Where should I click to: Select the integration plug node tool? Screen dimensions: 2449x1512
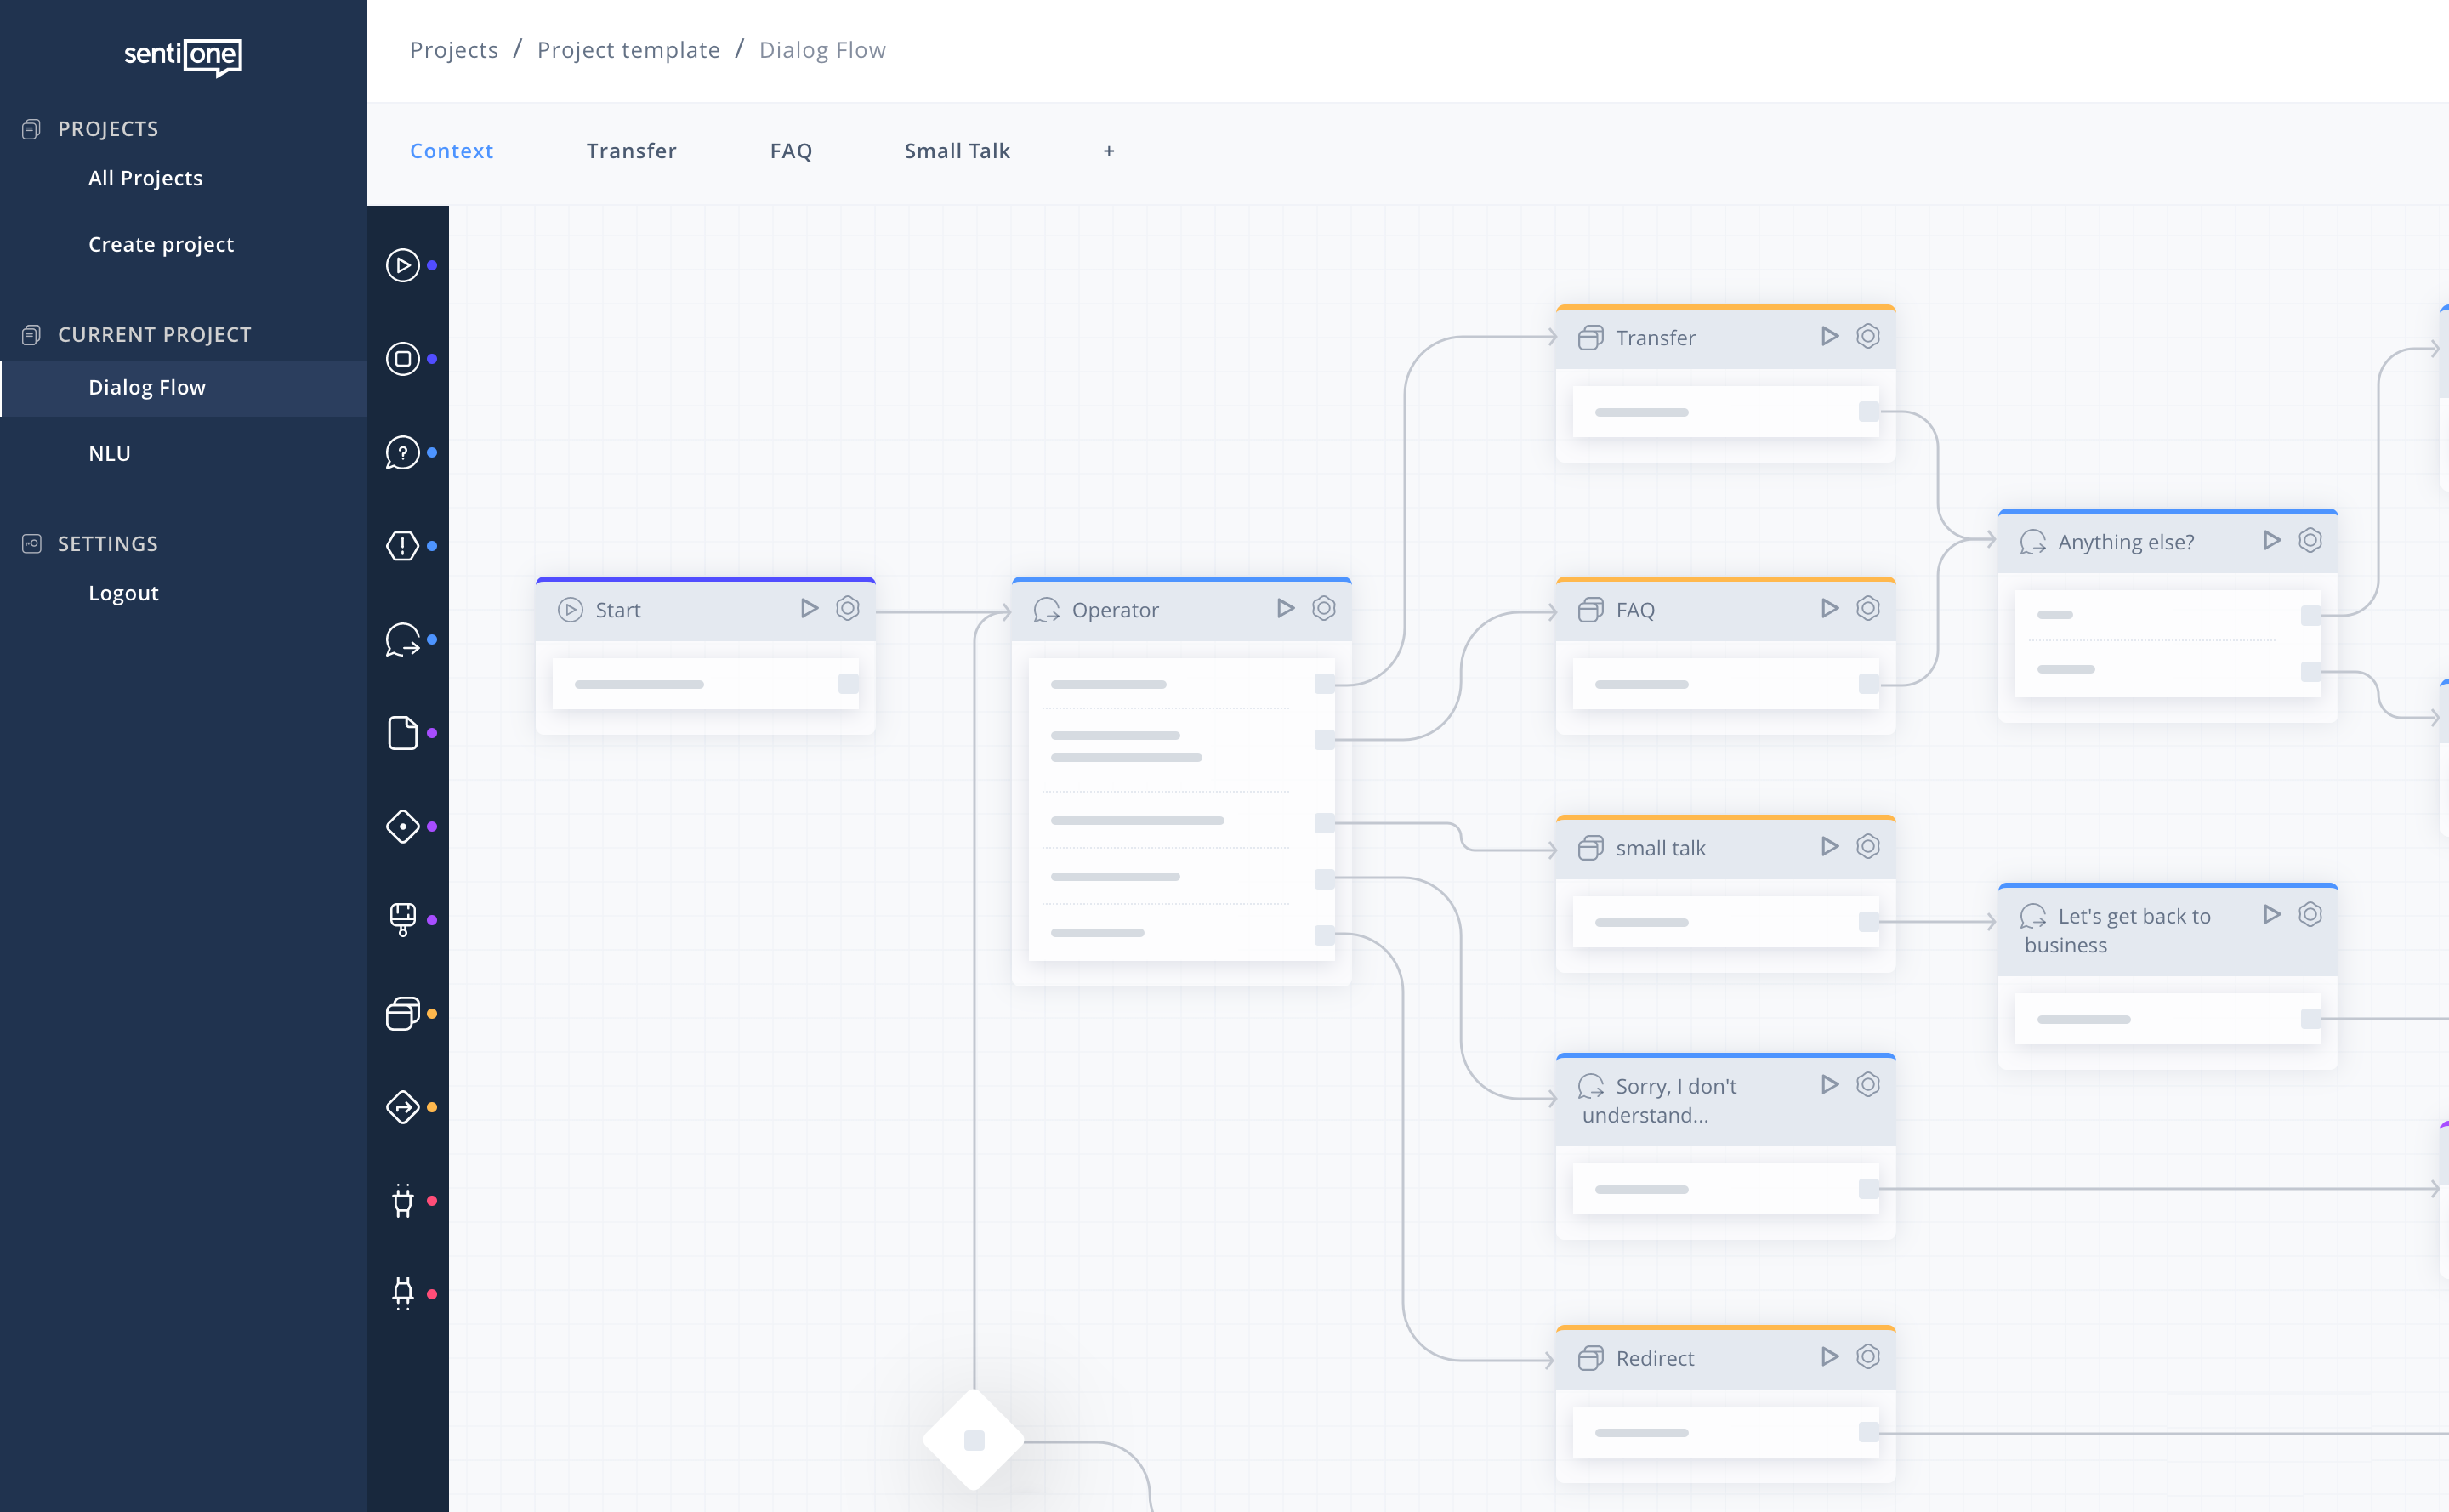coord(402,1201)
